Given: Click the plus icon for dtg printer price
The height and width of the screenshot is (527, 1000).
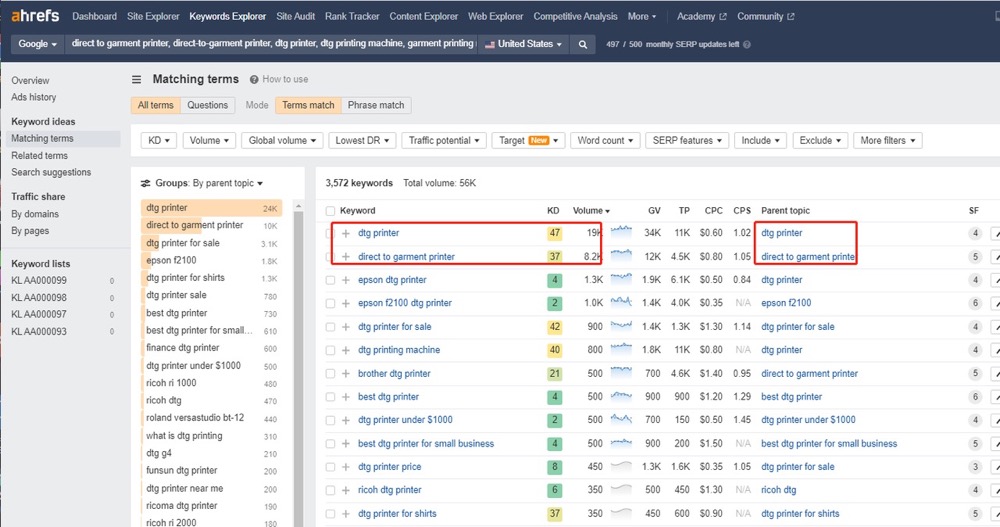Looking at the screenshot, I should point(346,467).
